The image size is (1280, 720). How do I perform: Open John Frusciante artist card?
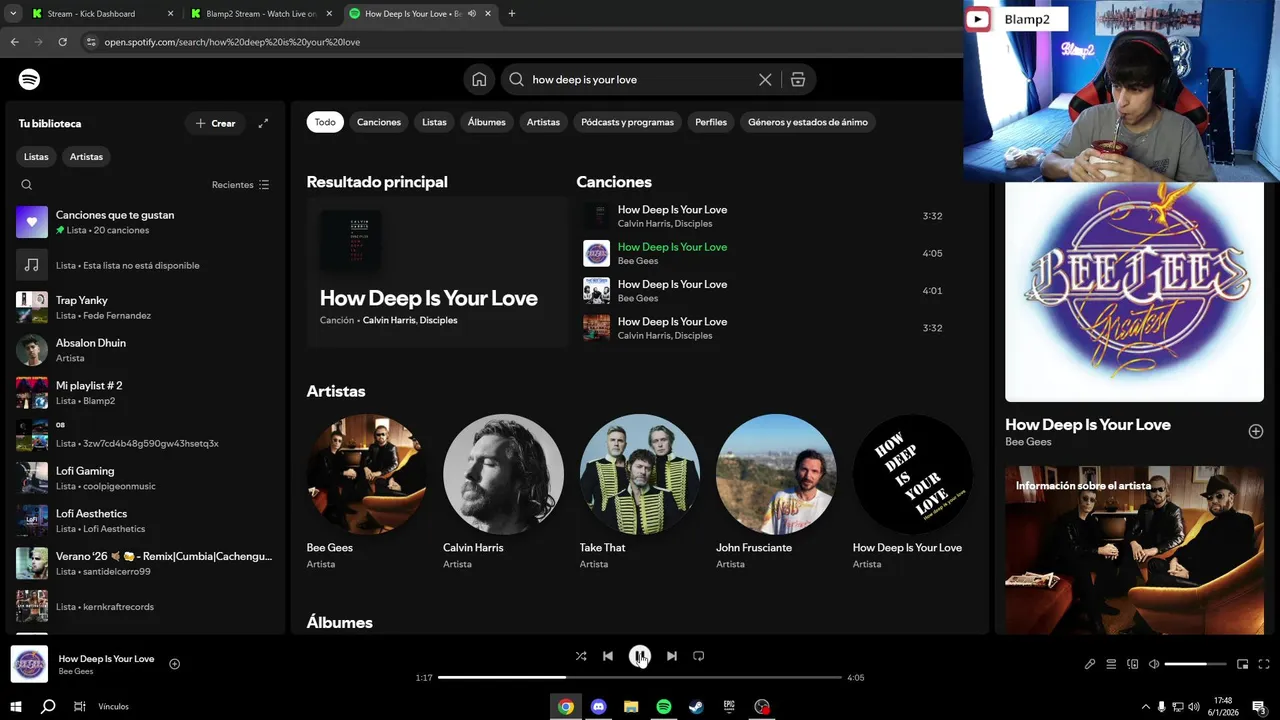pos(776,491)
